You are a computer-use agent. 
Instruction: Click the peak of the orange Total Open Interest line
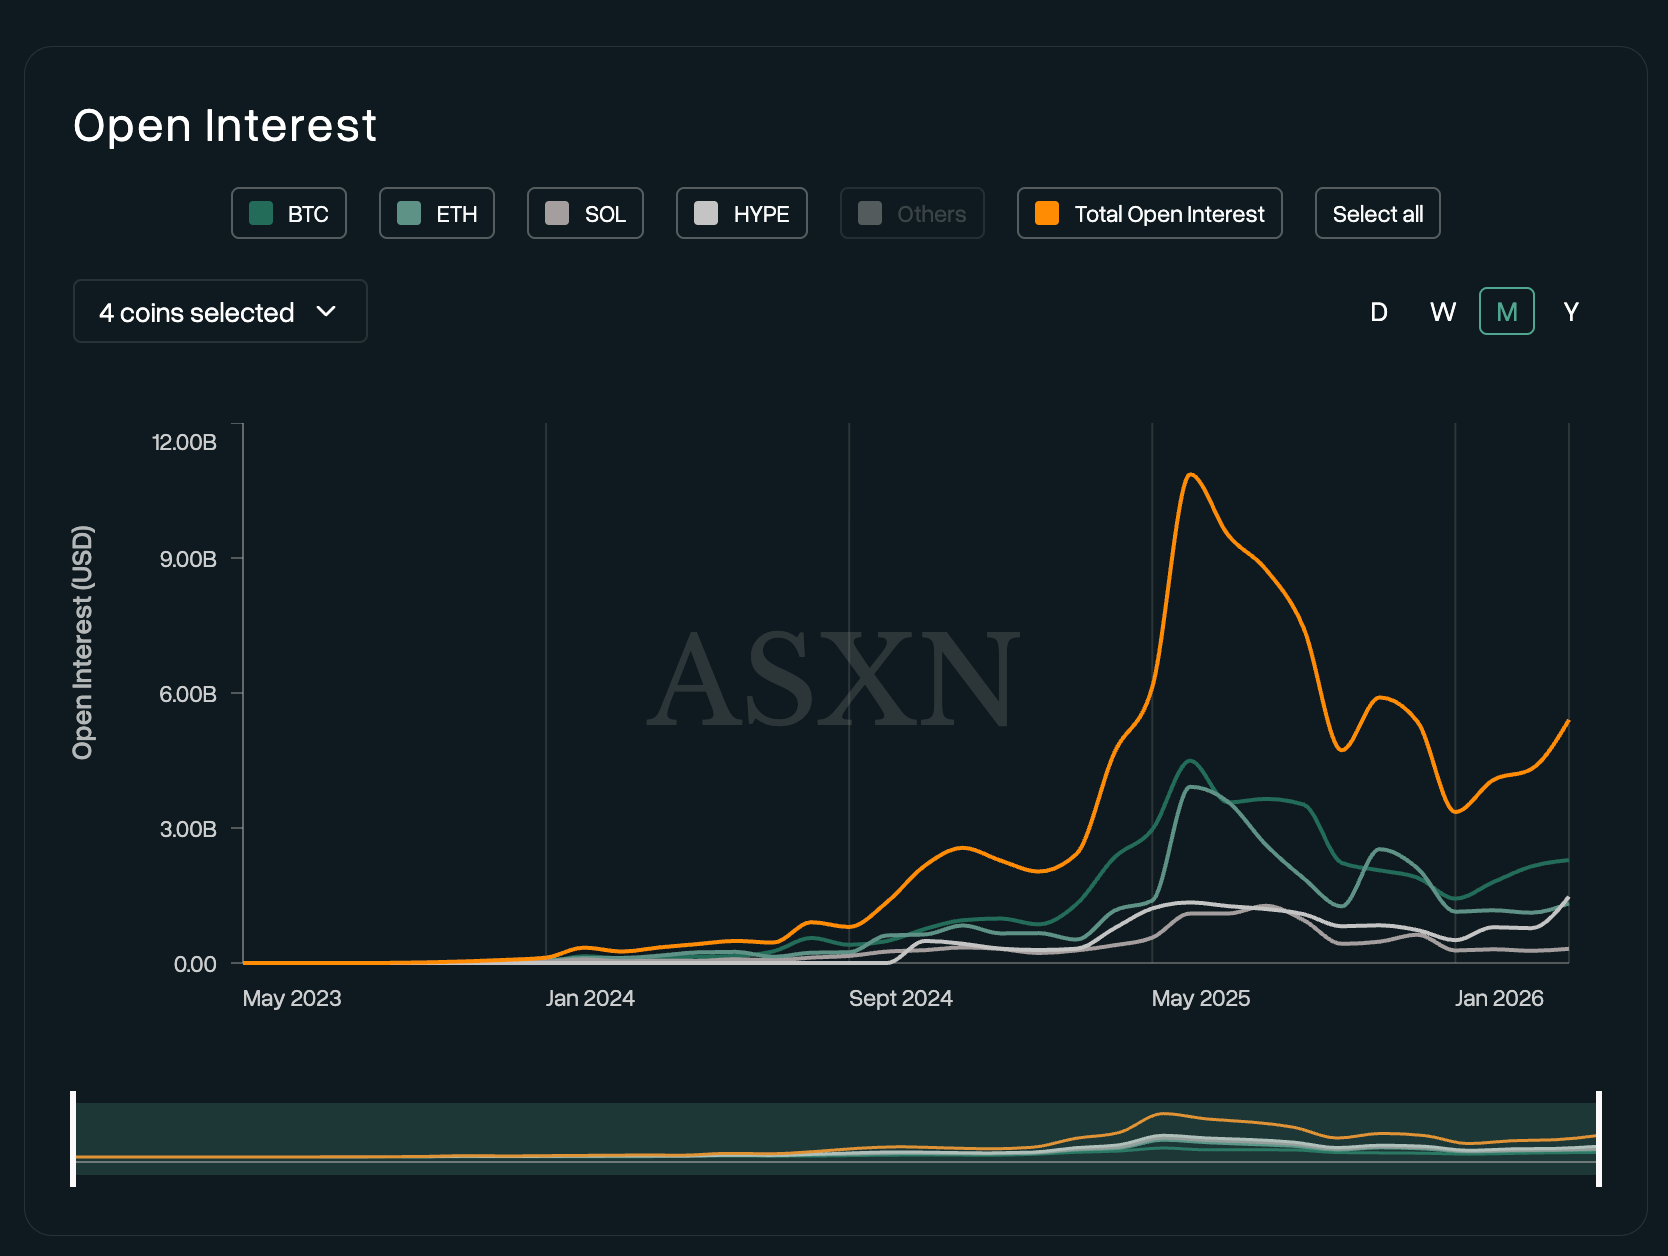click(x=1190, y=475)
